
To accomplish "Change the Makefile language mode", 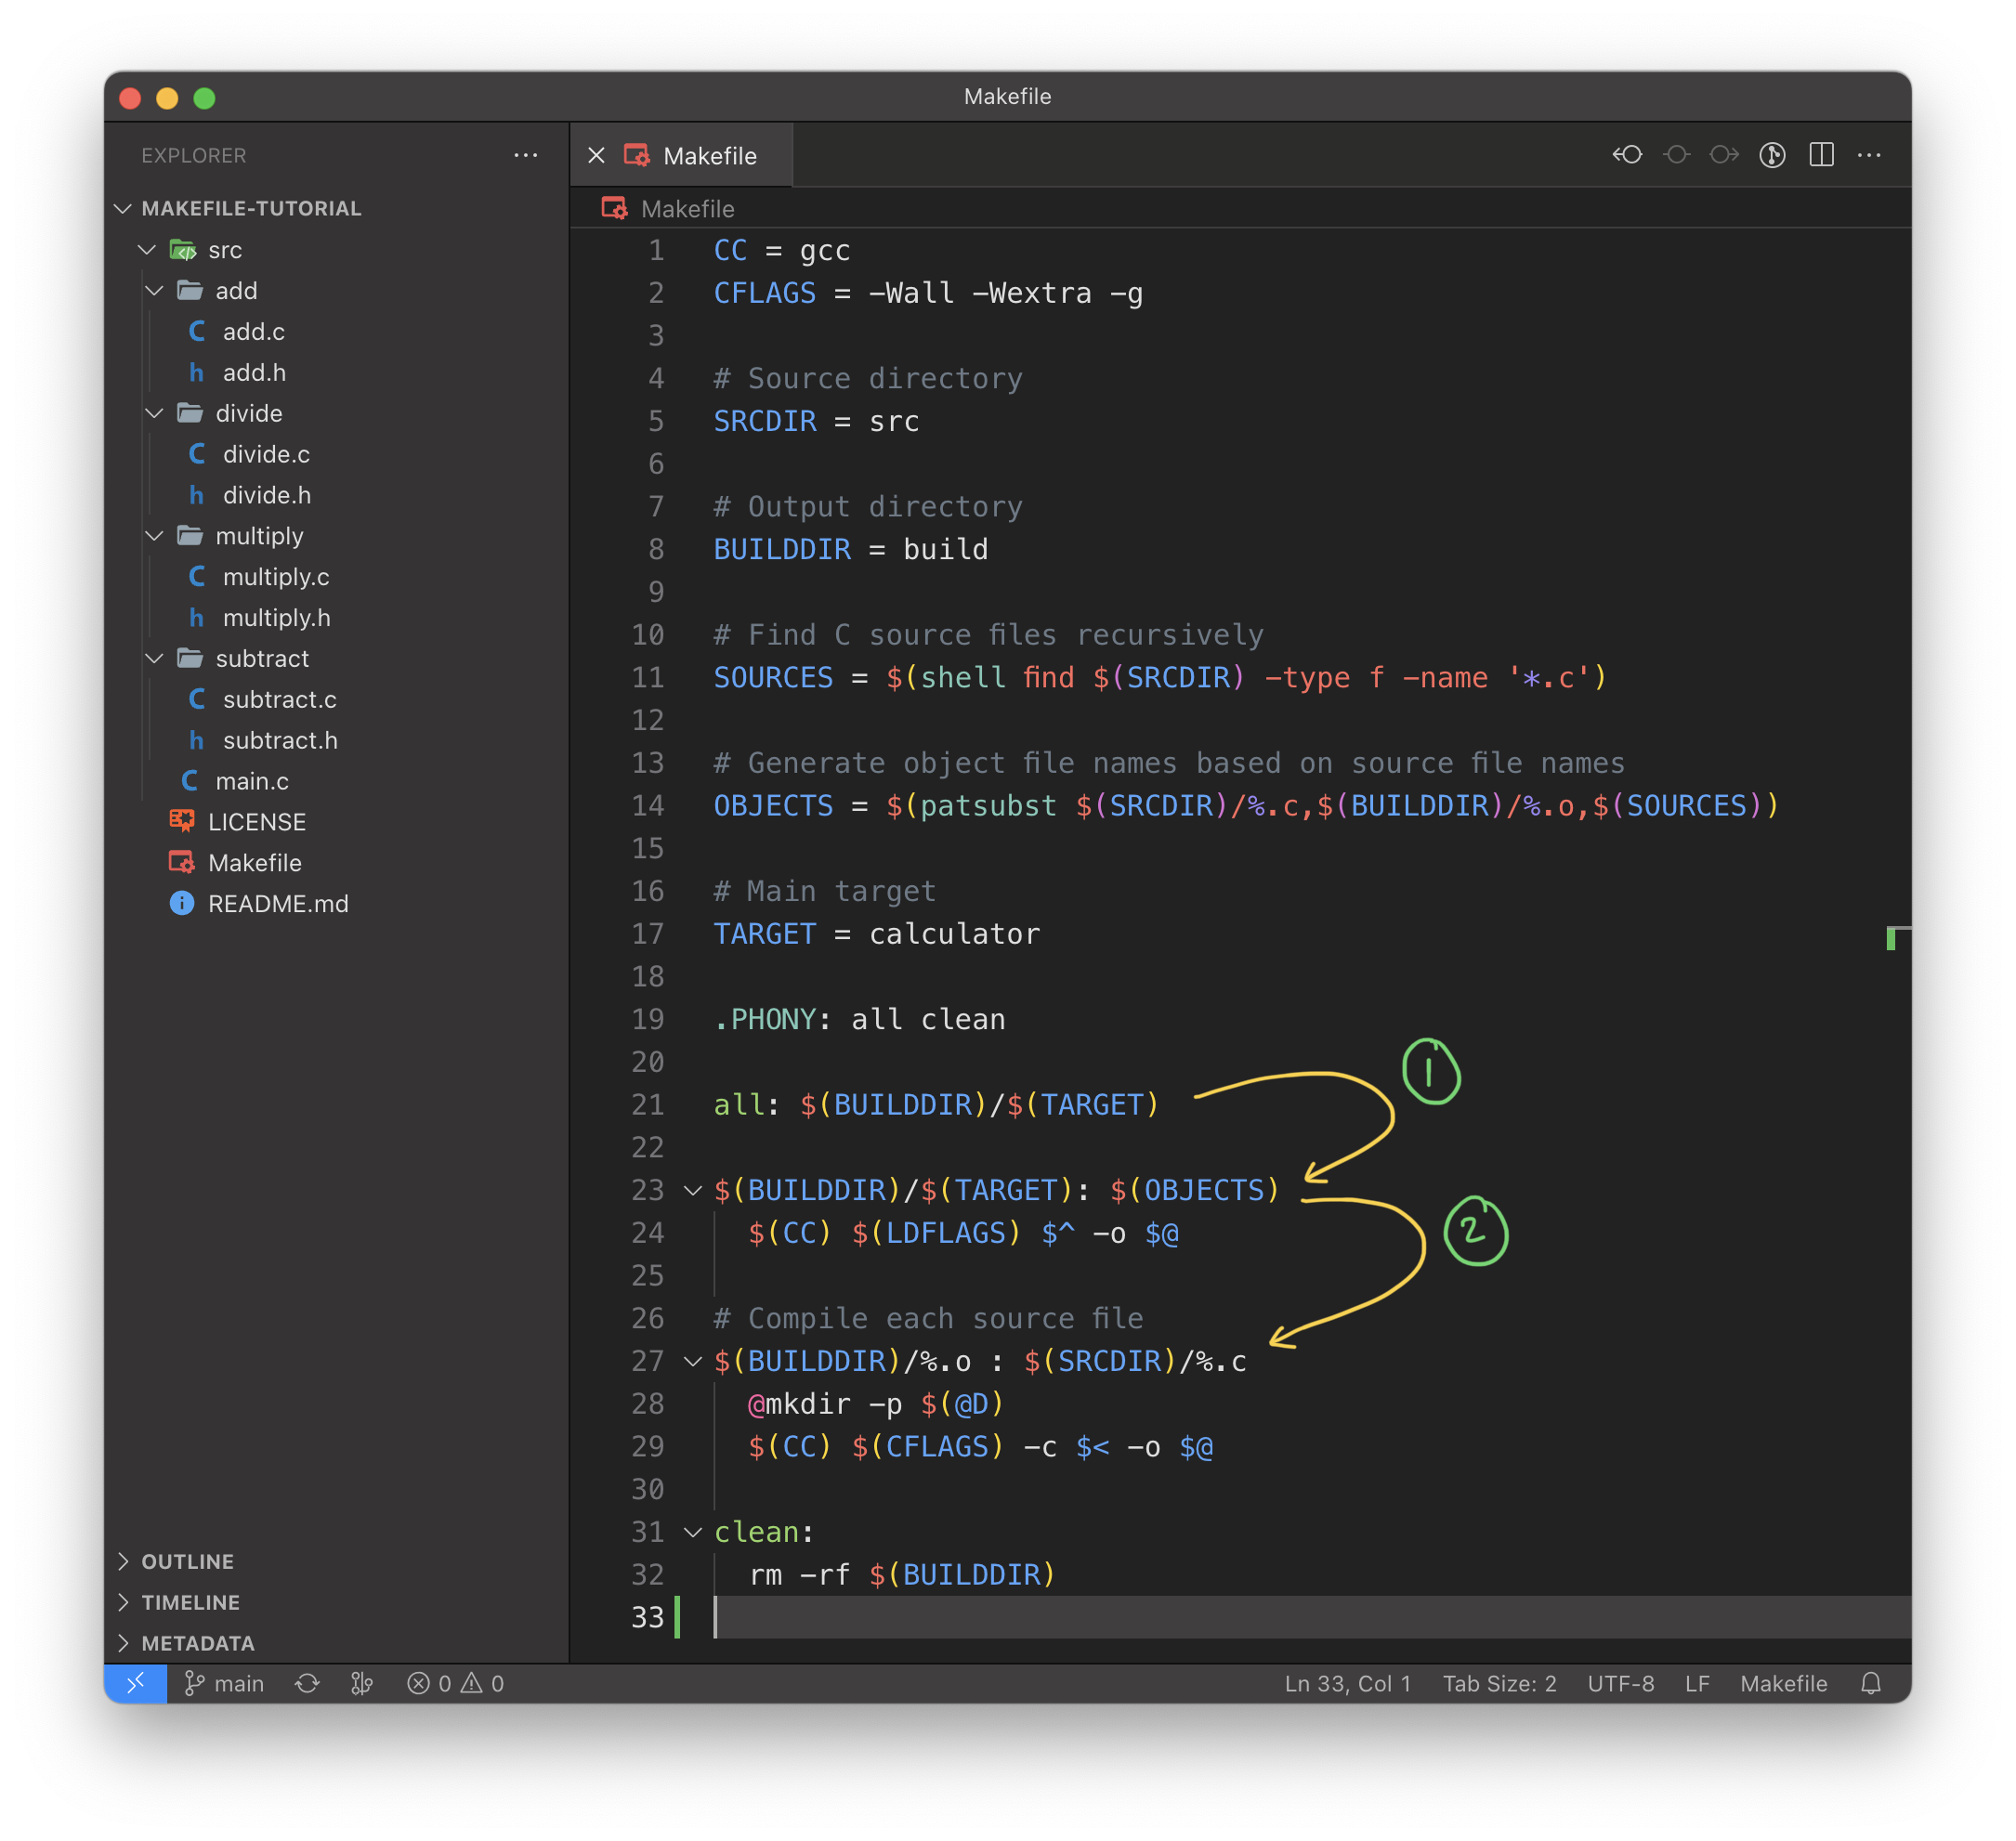I will [x=1783, y=1683].
